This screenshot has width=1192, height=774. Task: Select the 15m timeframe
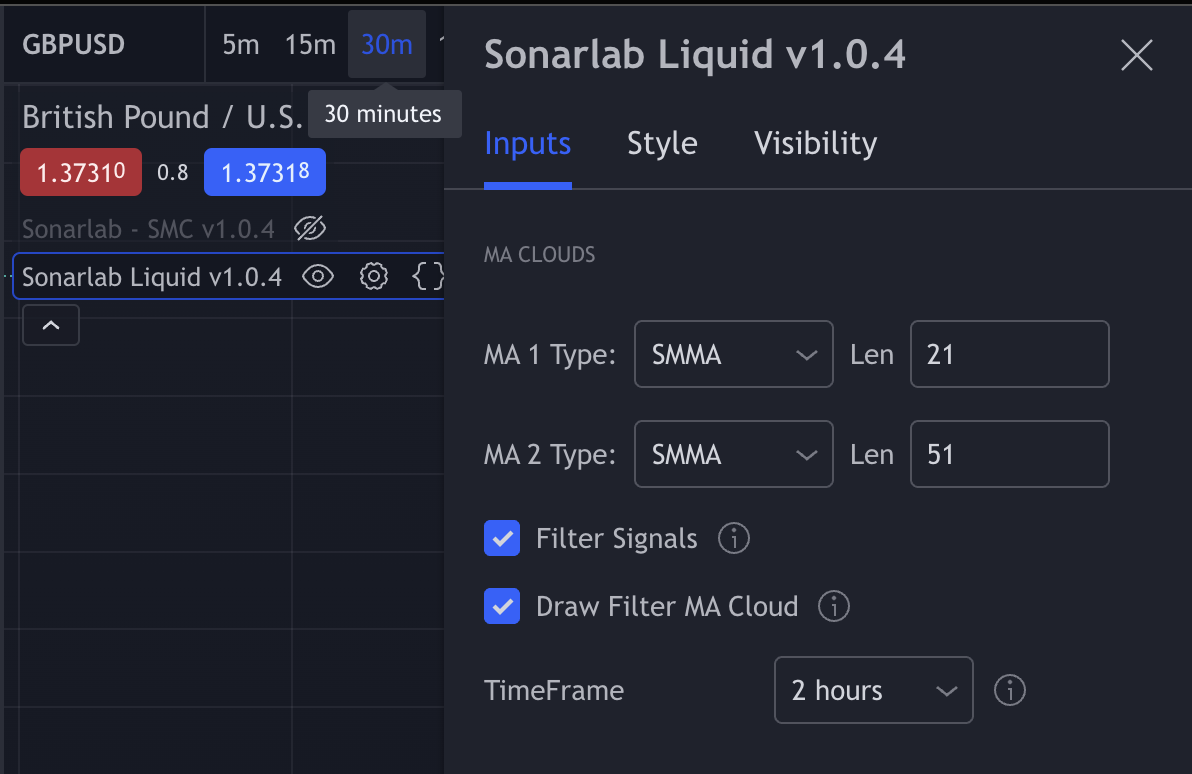pos(310,45)
